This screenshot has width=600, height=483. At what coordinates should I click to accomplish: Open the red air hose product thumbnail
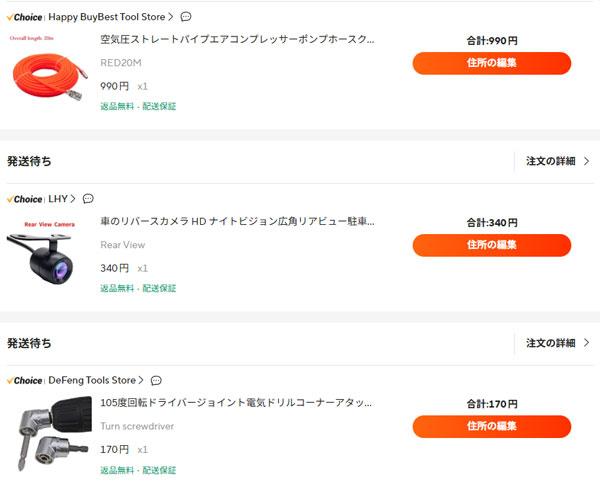click(x=48, y=72)
